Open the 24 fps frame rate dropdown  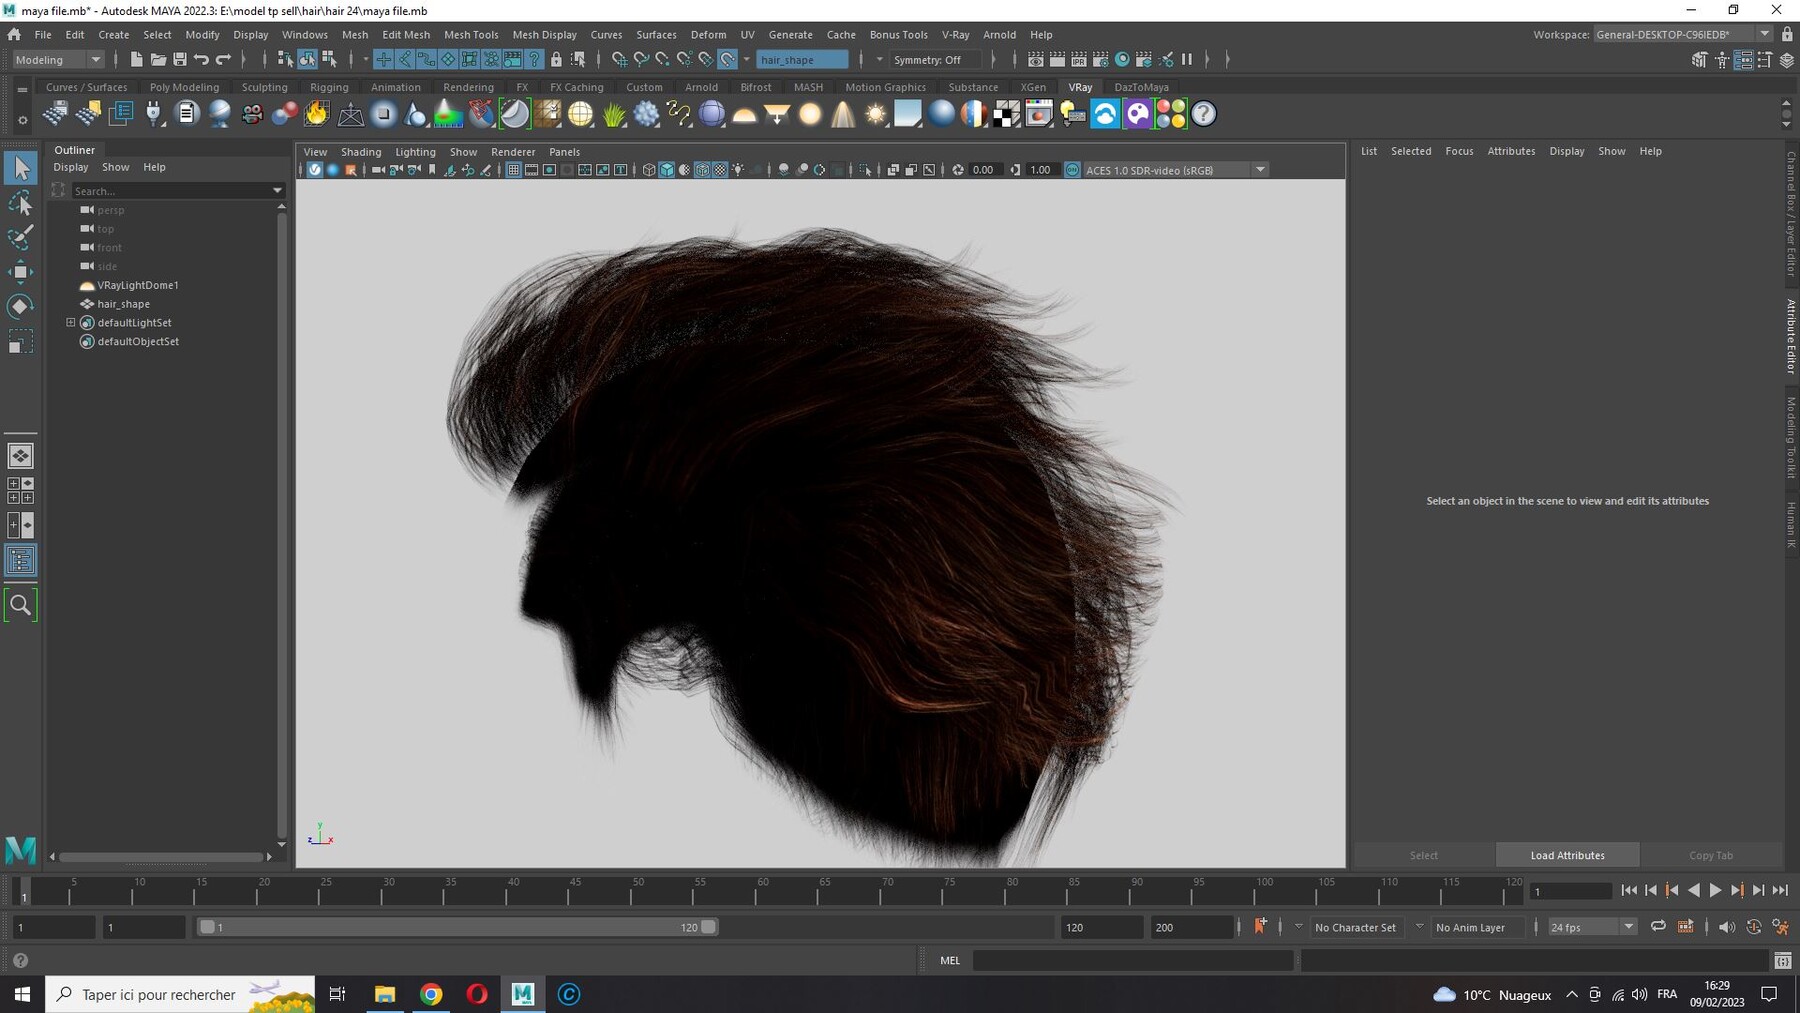point(1592,927)
